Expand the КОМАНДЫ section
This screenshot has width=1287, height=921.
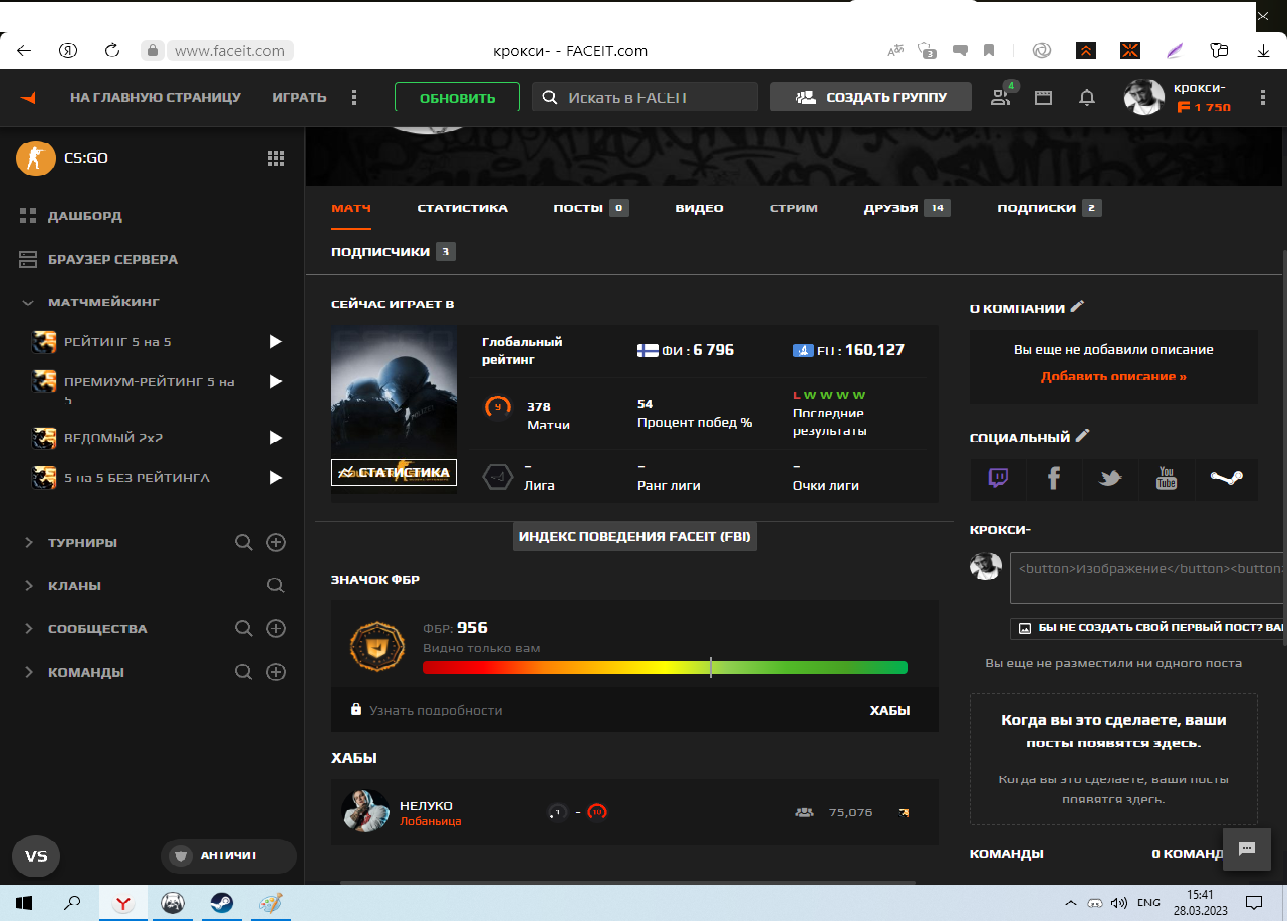tap(27, 672)
